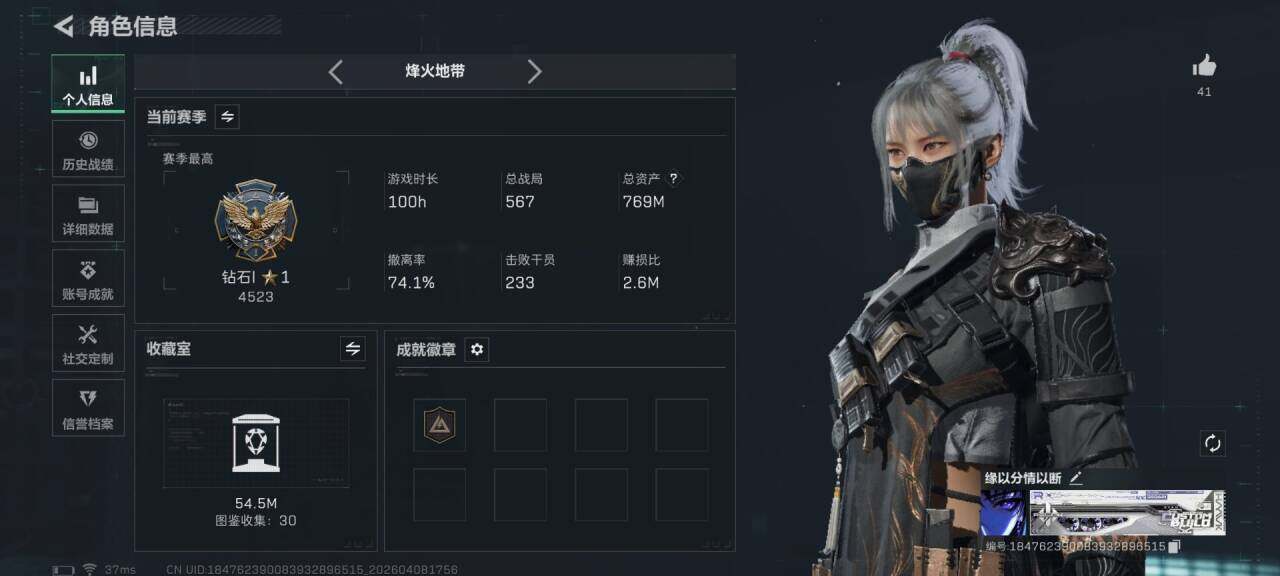This screenshot has height=576, width=1280.
Task: Switch to the 详细数据 tab
Action: point(88,214)
